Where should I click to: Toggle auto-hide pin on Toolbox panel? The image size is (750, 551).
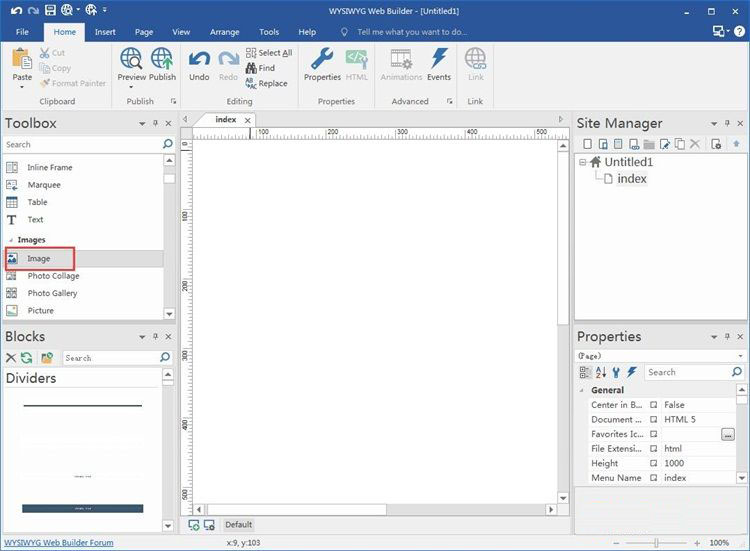click(x=155, y=123)
